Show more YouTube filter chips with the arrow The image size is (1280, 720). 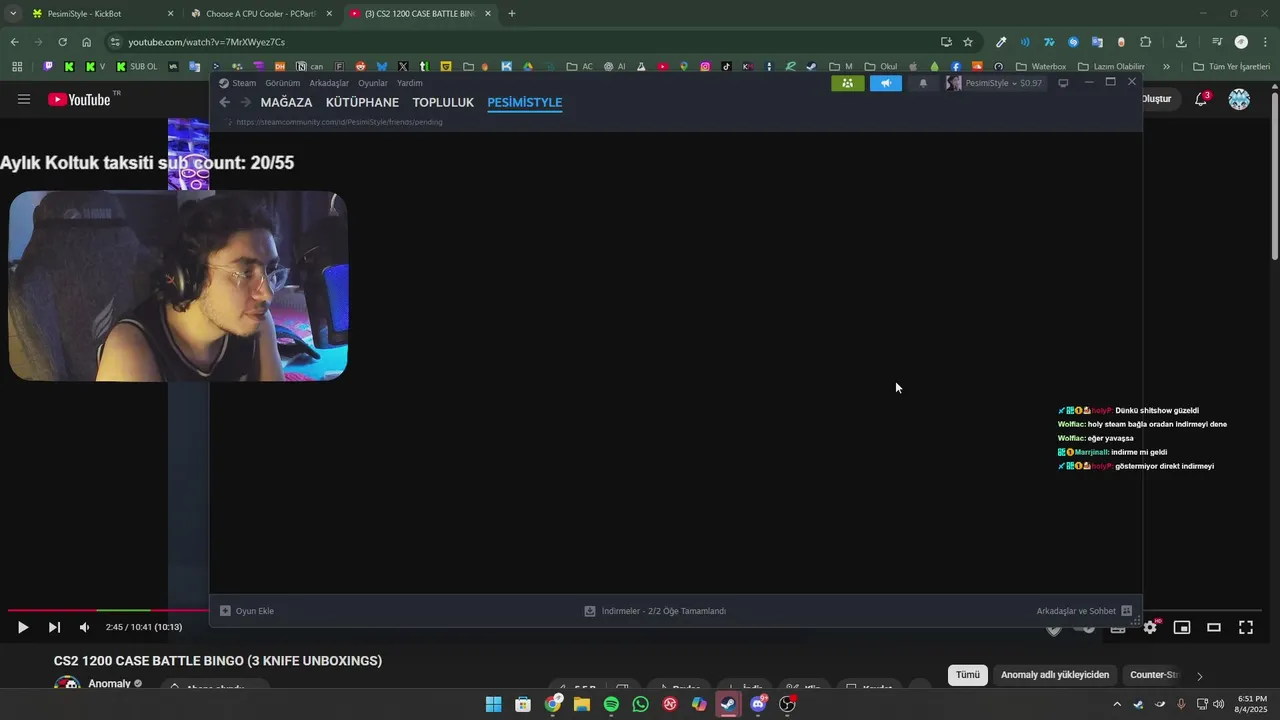tap(1199, 675)
